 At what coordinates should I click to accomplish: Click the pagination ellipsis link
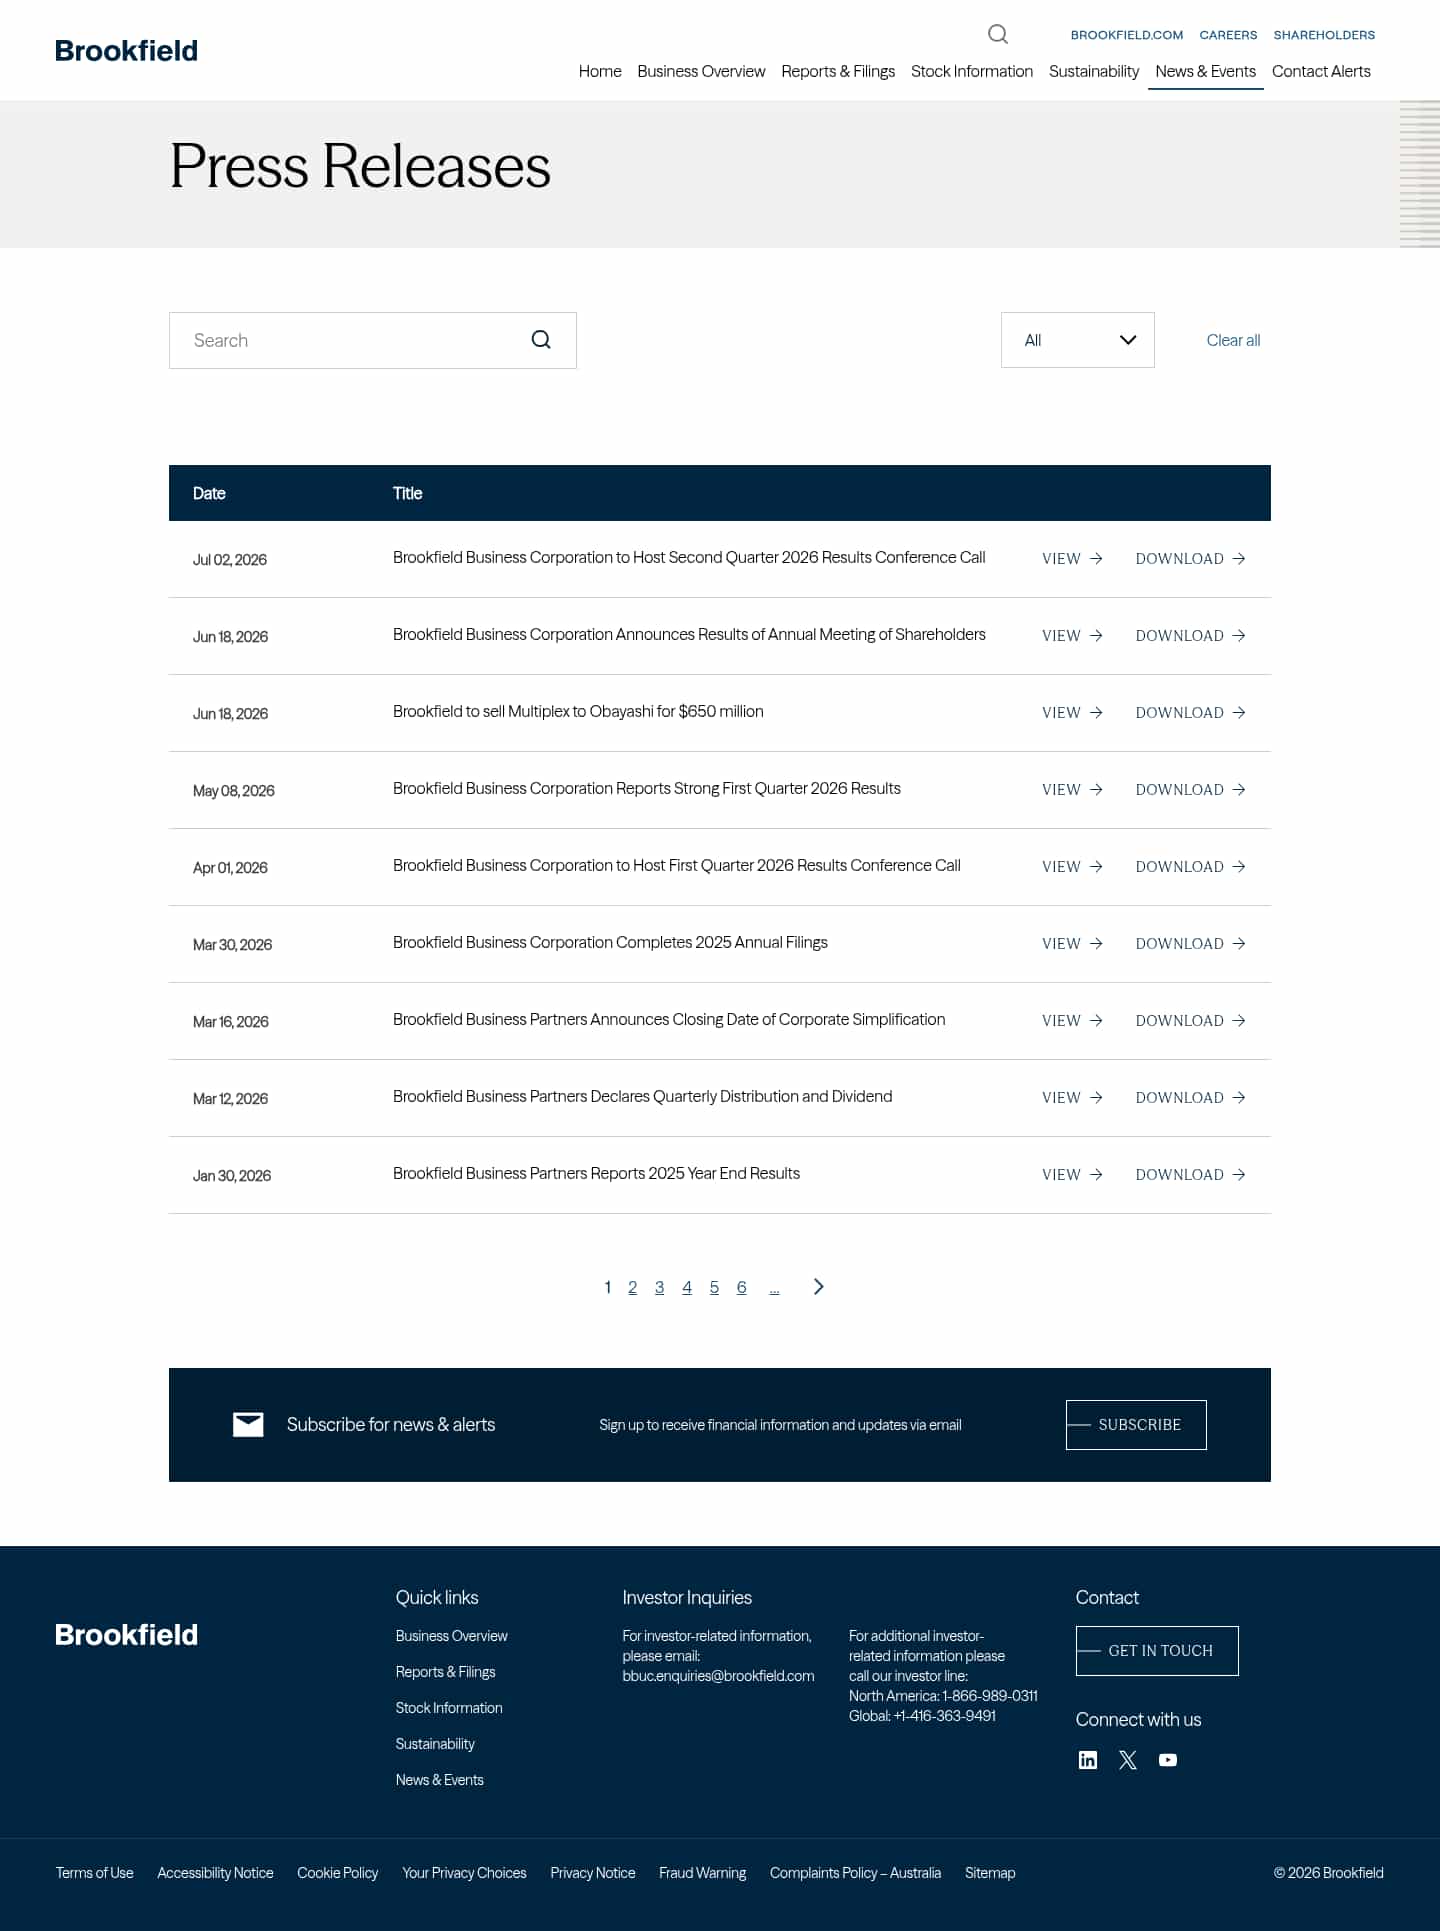point(774,1290)
